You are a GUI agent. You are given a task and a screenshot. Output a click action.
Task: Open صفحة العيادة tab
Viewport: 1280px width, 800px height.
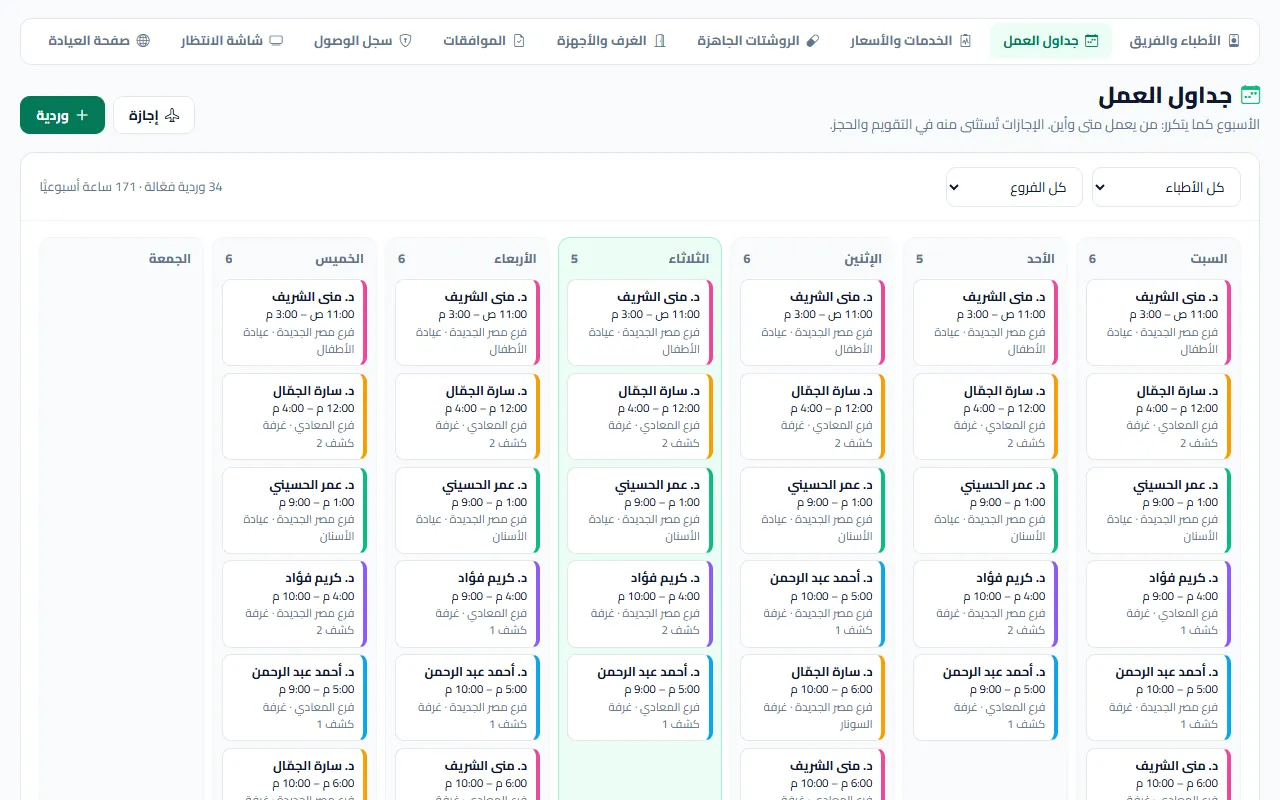[99, 41]
